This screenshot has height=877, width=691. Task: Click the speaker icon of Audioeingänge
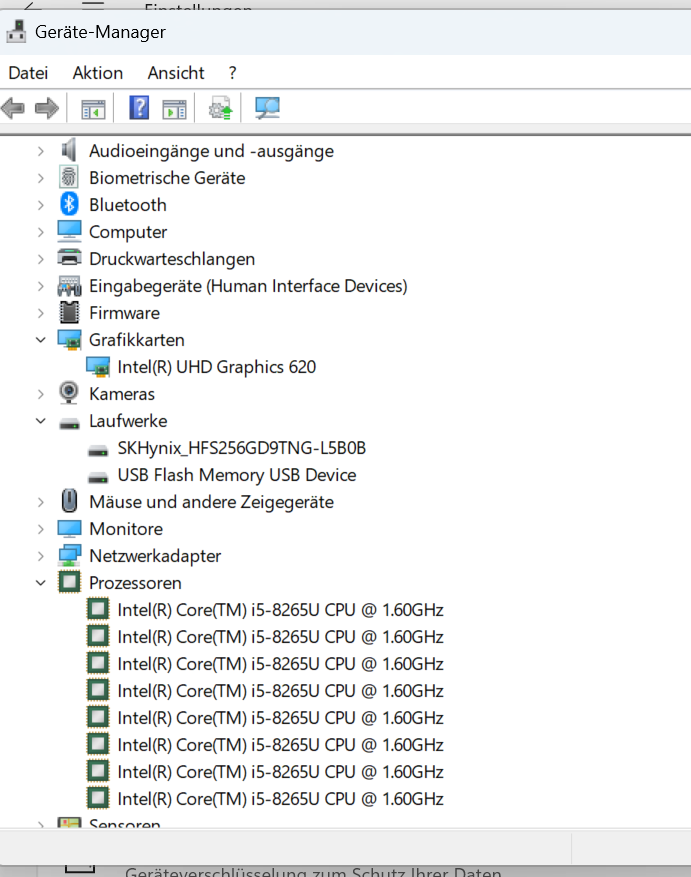tap(69, 150)
